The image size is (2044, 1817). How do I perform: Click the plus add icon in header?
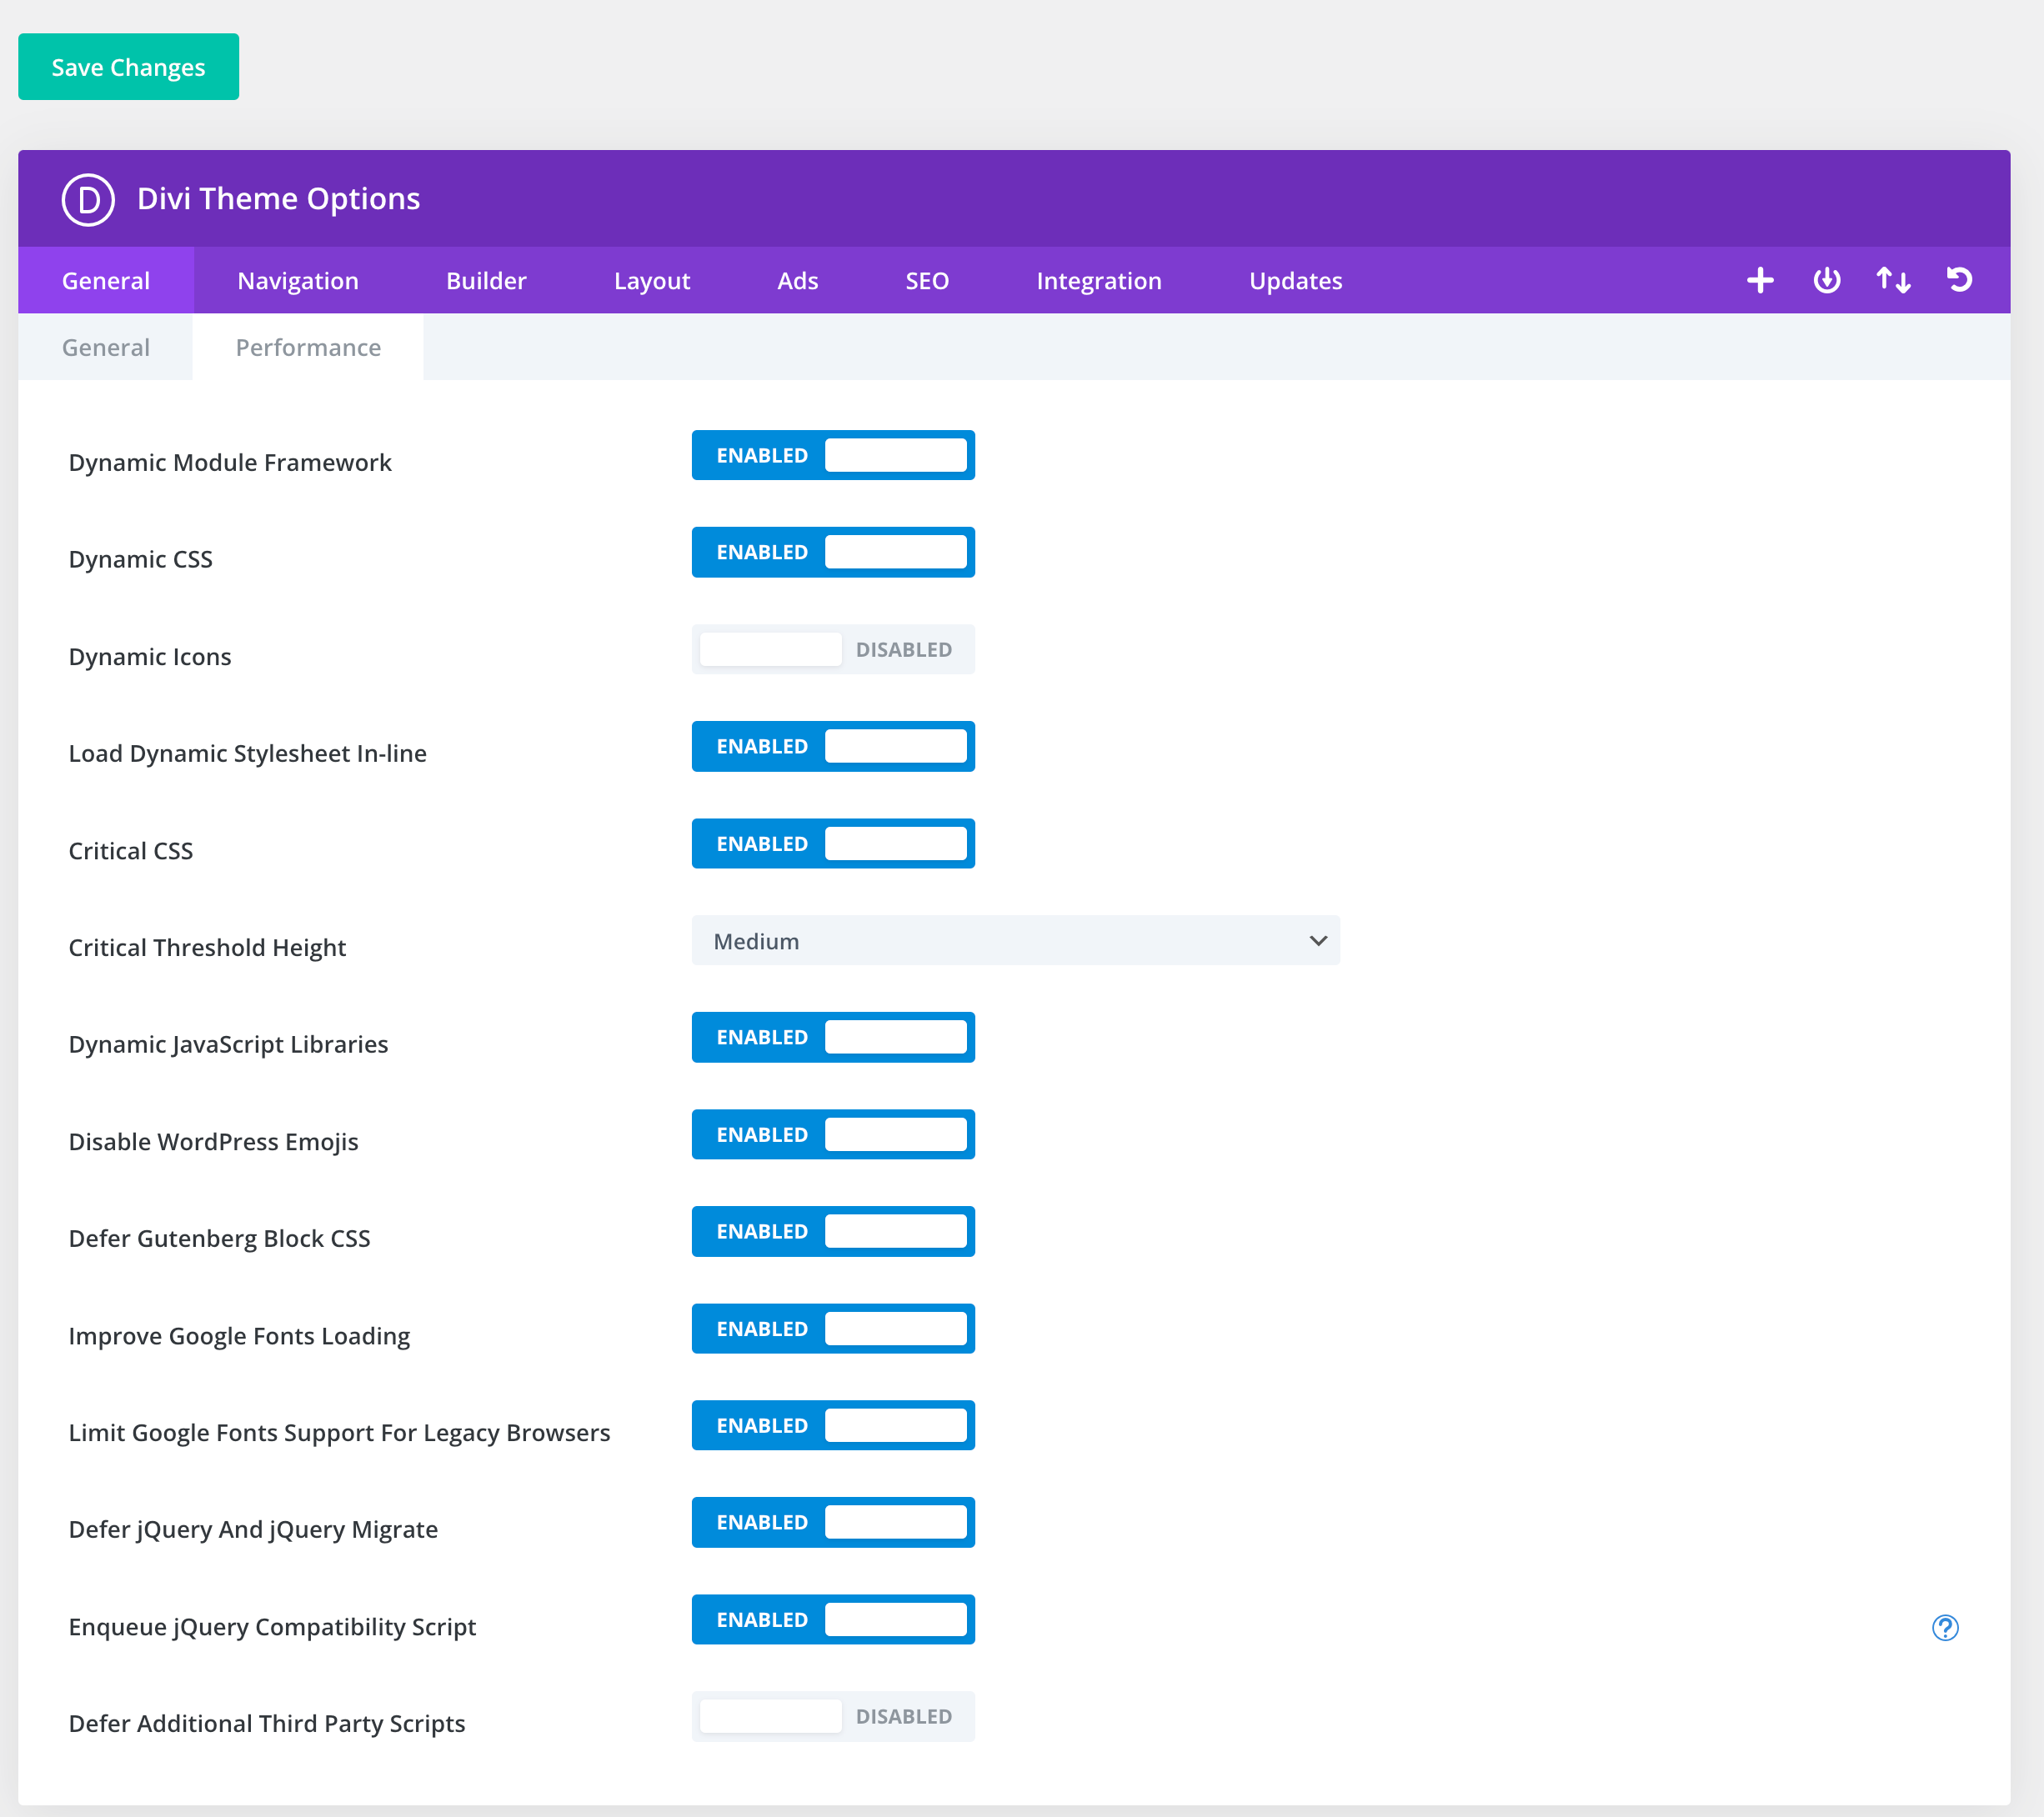point(1760,280)
